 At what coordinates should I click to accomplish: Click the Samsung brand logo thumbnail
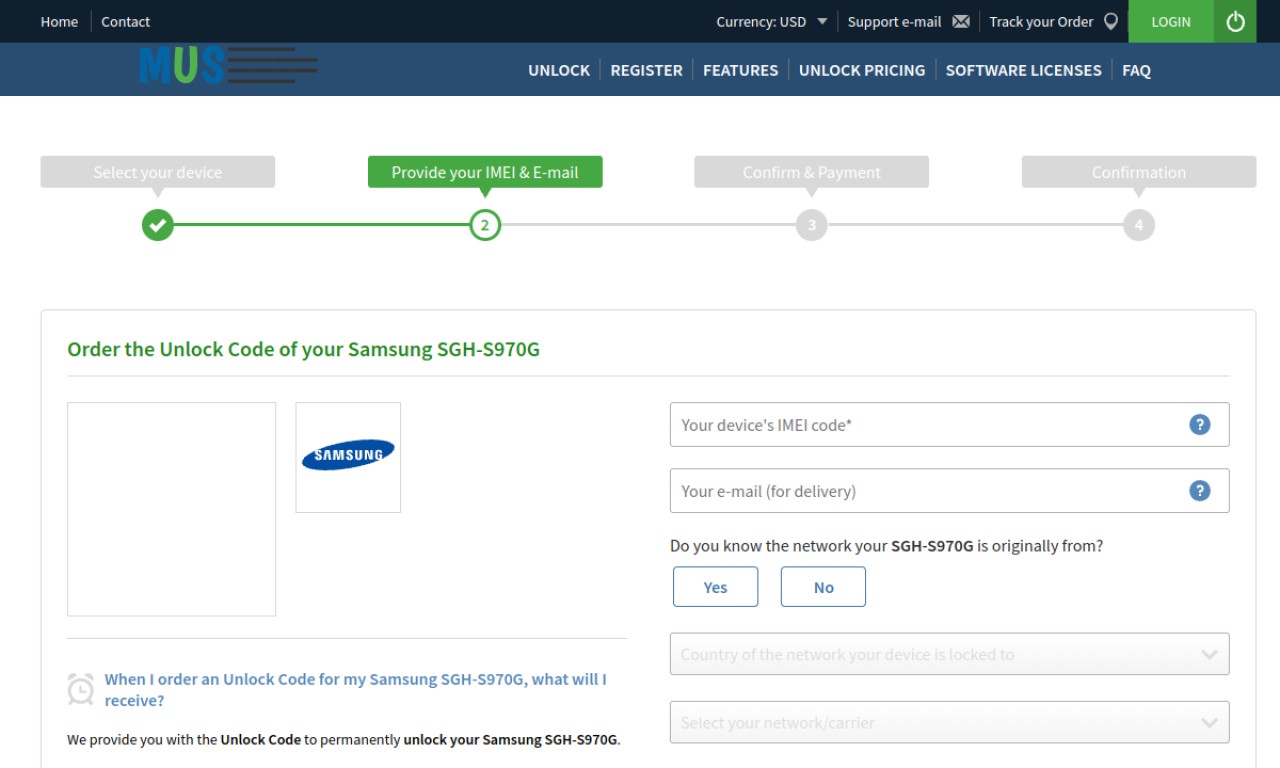pos(348,457)
